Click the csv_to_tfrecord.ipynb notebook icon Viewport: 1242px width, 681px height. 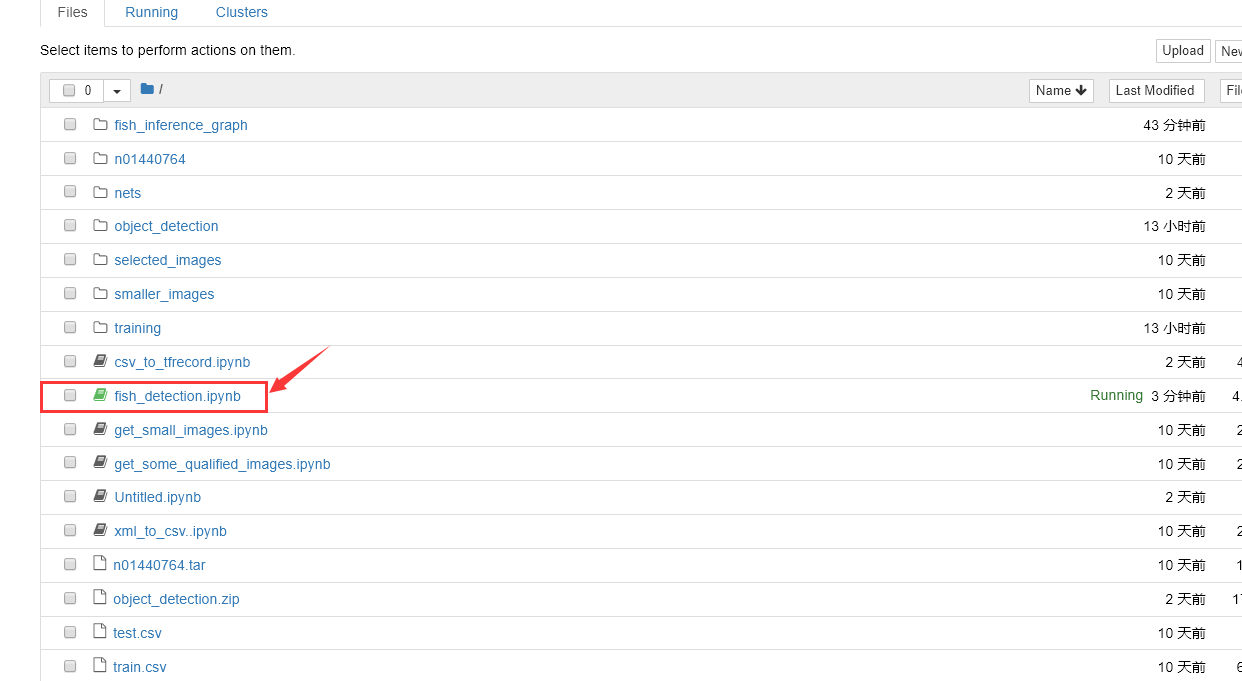click(x=100, y=361)
